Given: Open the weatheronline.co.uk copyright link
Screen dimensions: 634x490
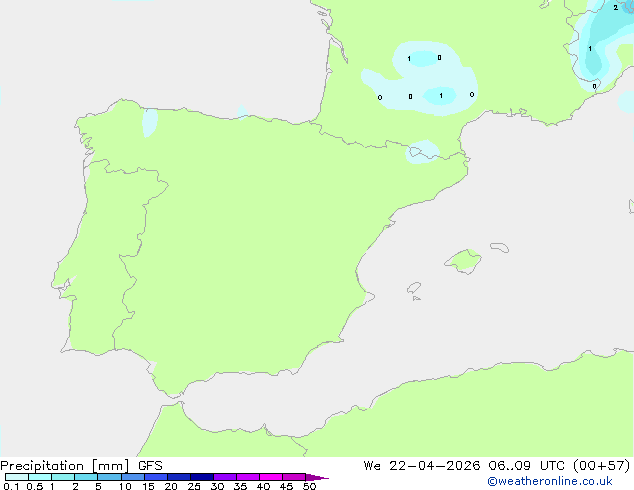Looking at the screenshot, I should coord(550,481).
